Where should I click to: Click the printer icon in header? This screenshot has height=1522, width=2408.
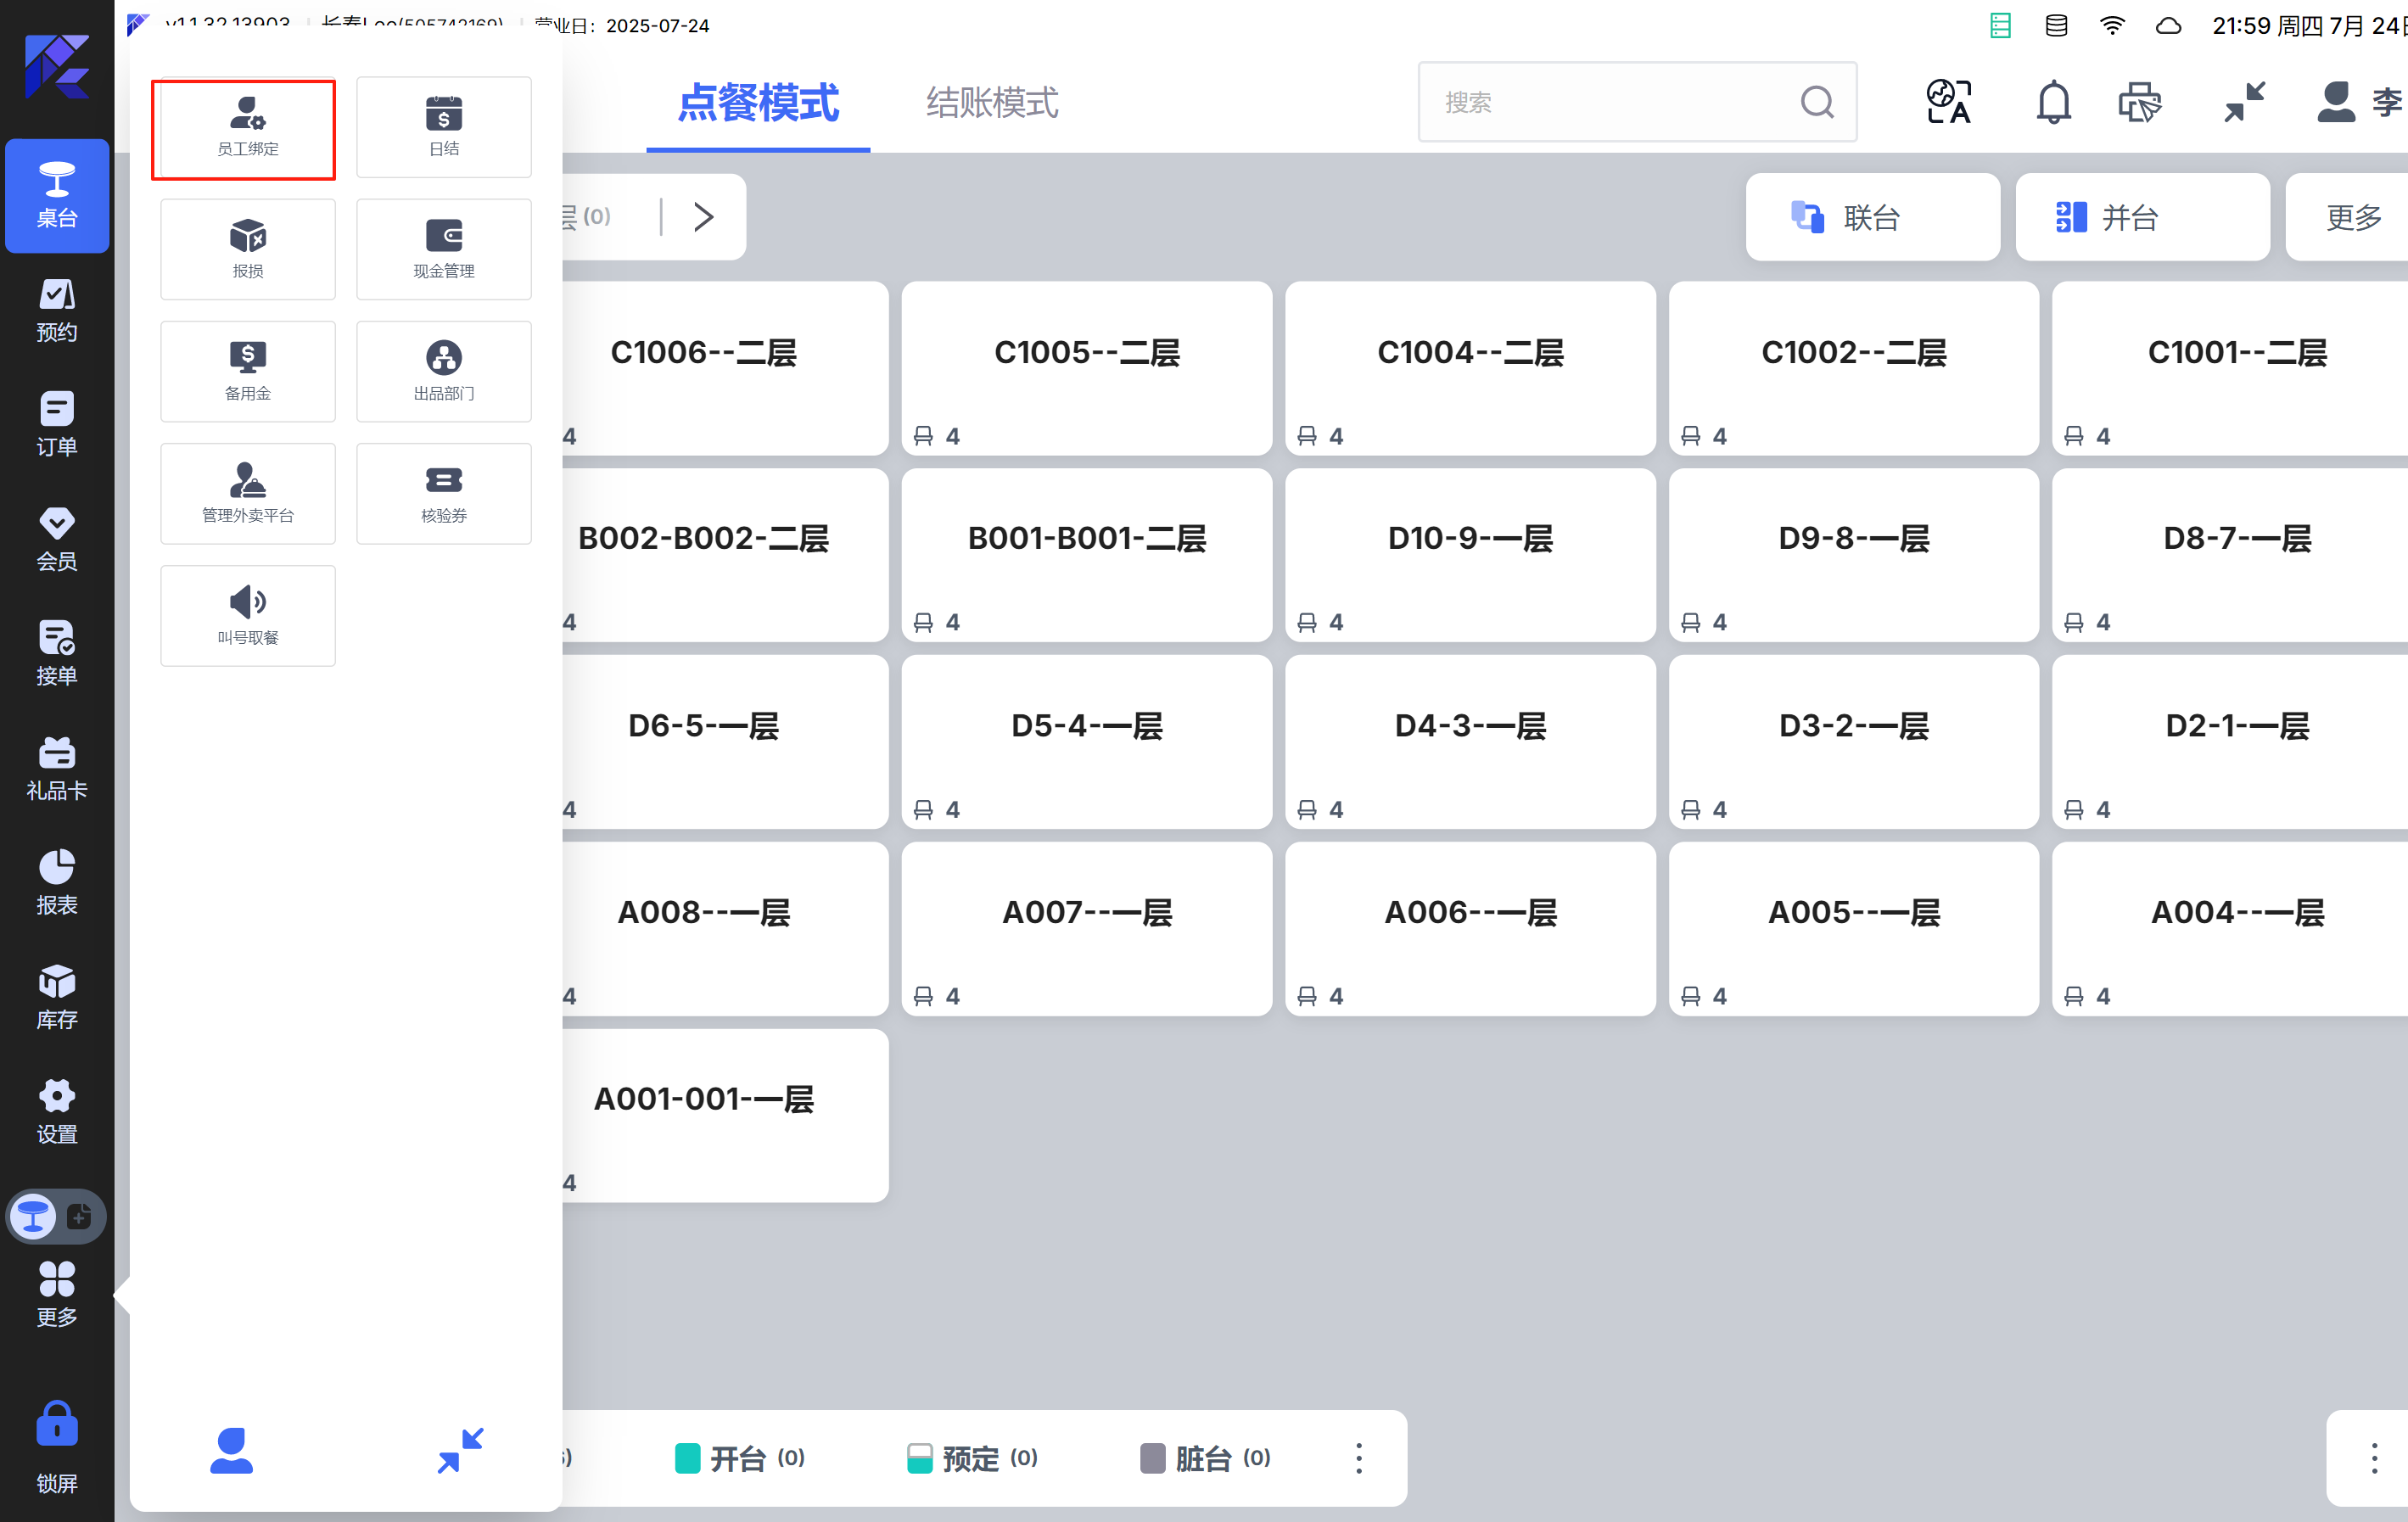coord(2139,102)
